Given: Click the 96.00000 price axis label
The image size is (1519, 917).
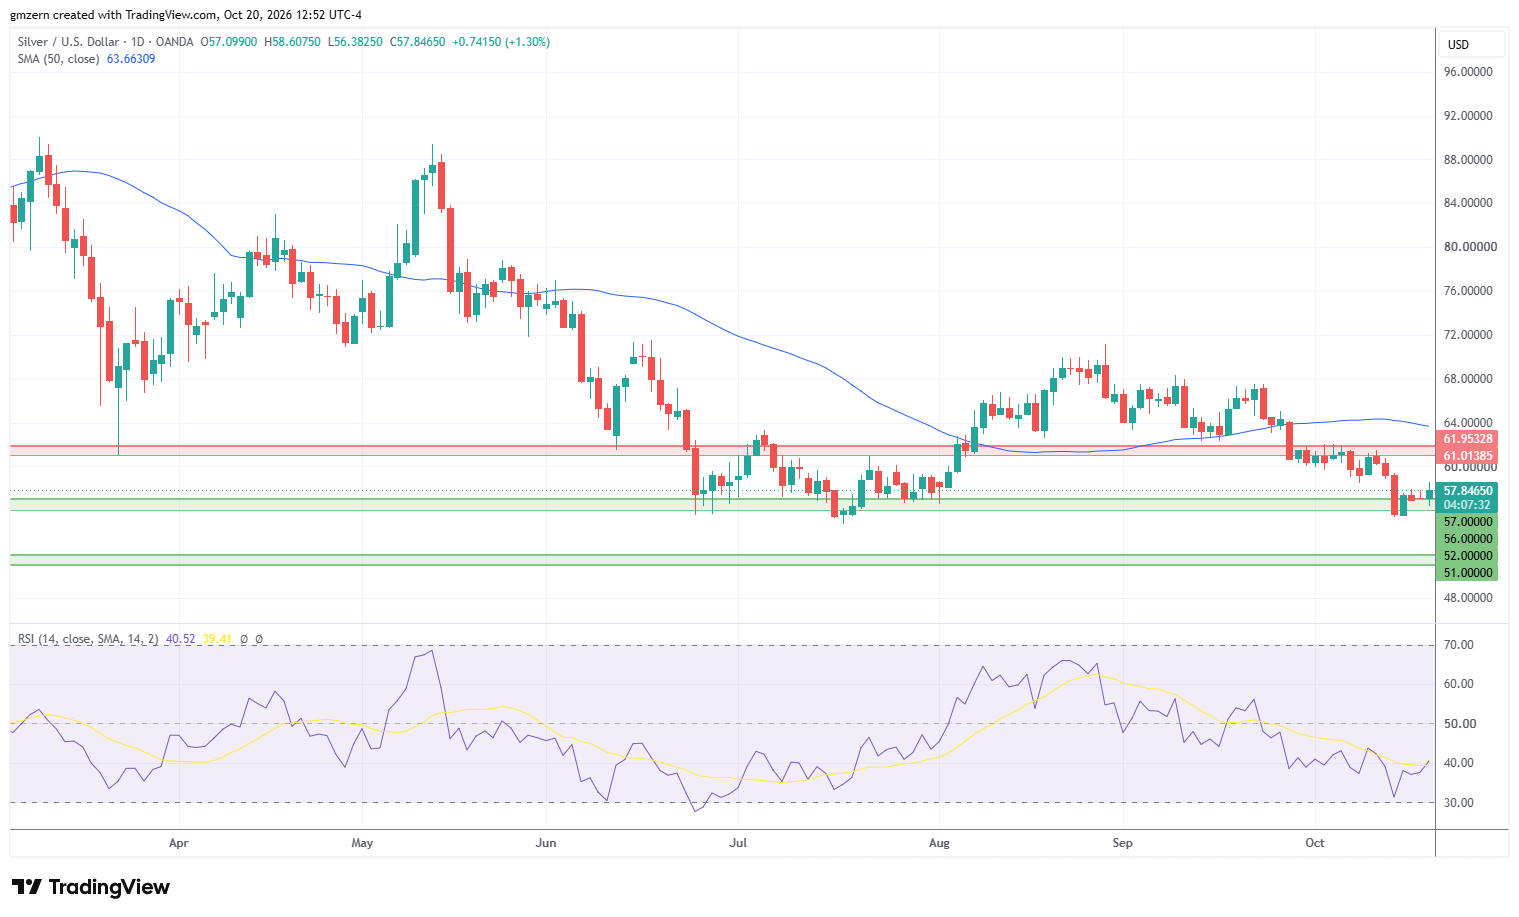Looking at the screenshot, I should pos(1468,72).
